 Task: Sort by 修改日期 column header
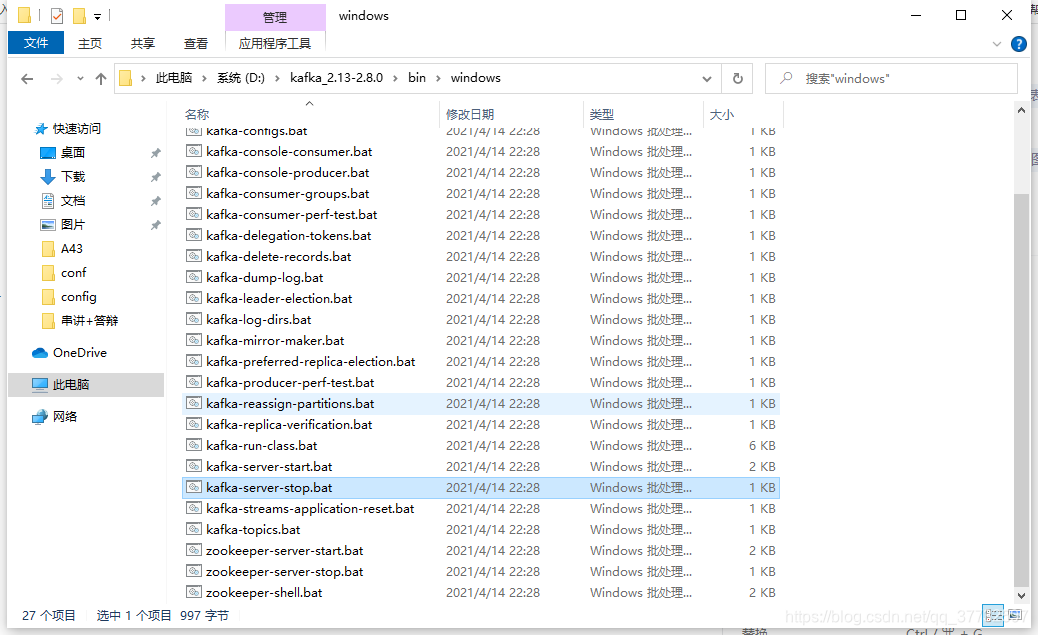point(470,115)
